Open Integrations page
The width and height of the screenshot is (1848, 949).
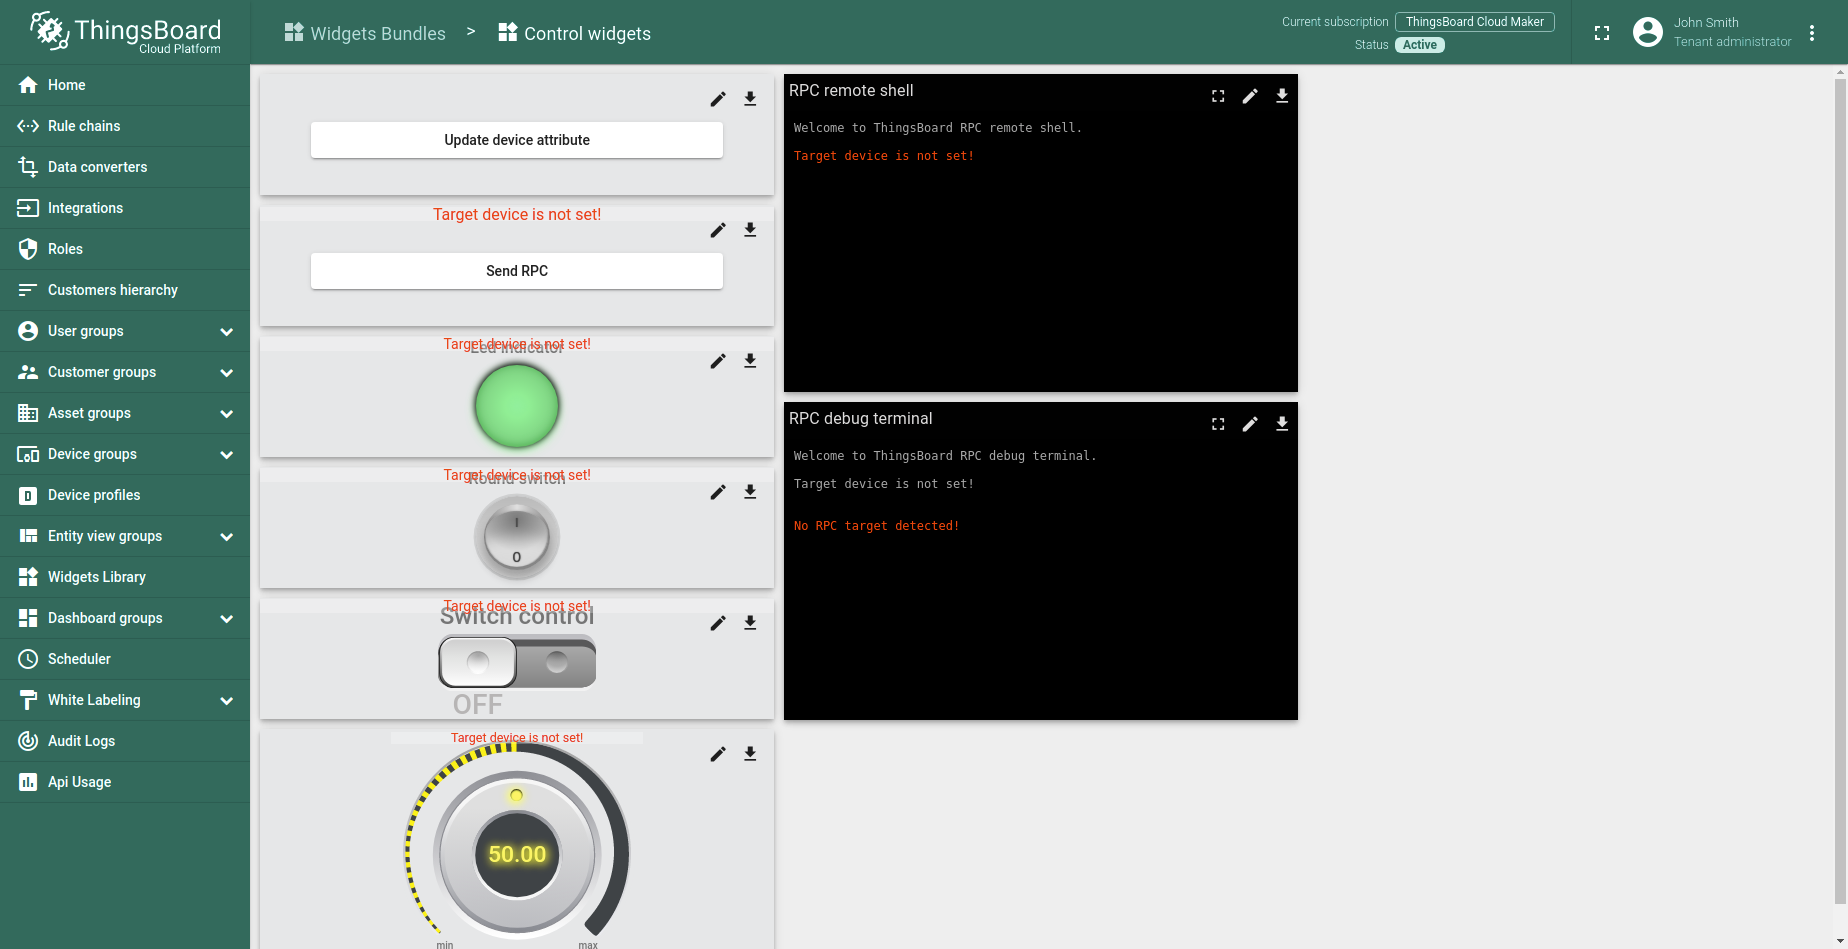pyautogui.click(x=125, y=208)
